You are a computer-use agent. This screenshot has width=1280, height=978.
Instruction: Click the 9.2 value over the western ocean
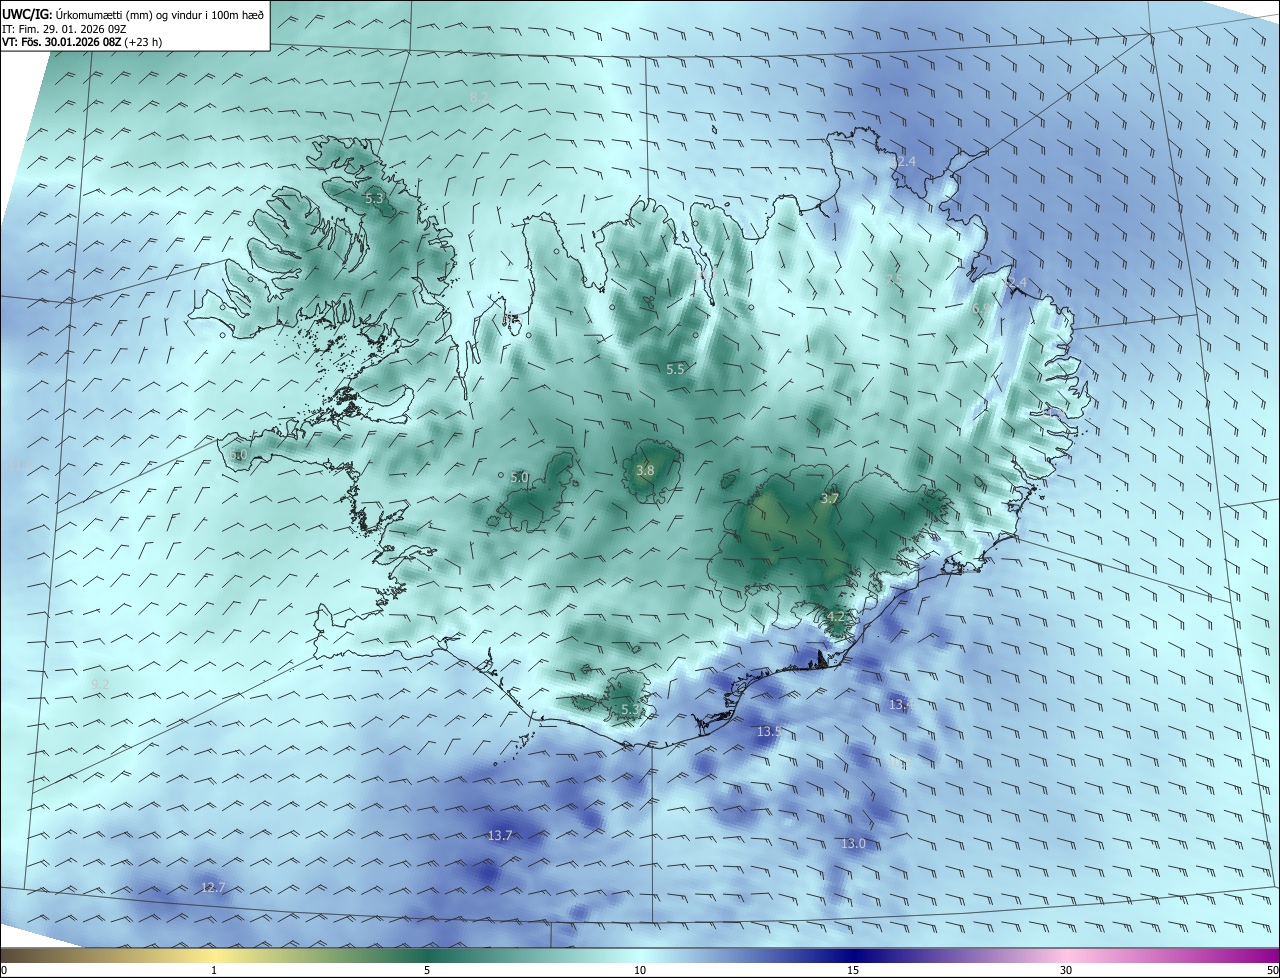click(100, 683)
